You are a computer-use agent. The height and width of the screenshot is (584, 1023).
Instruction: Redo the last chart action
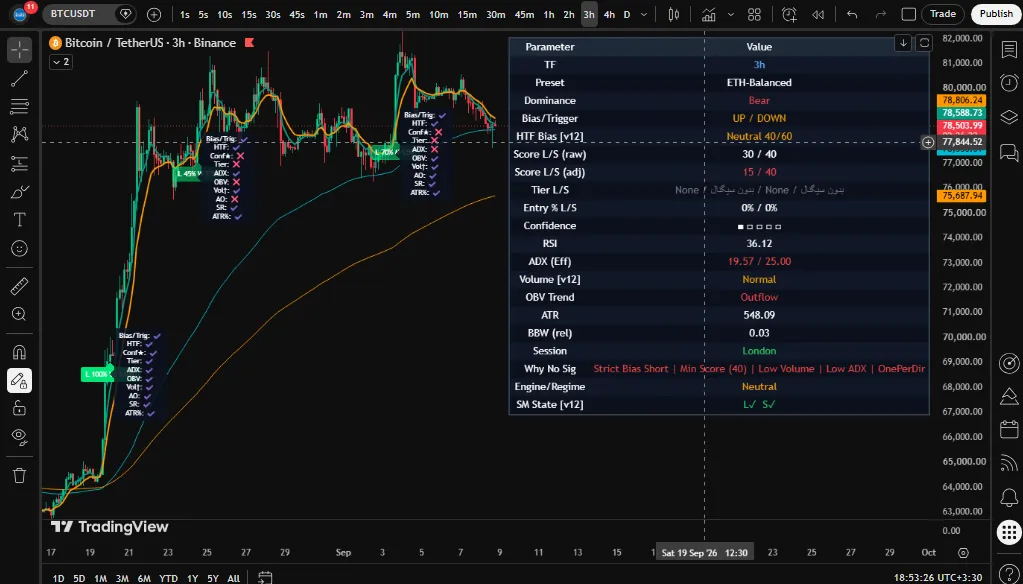(x=881, y=14)
